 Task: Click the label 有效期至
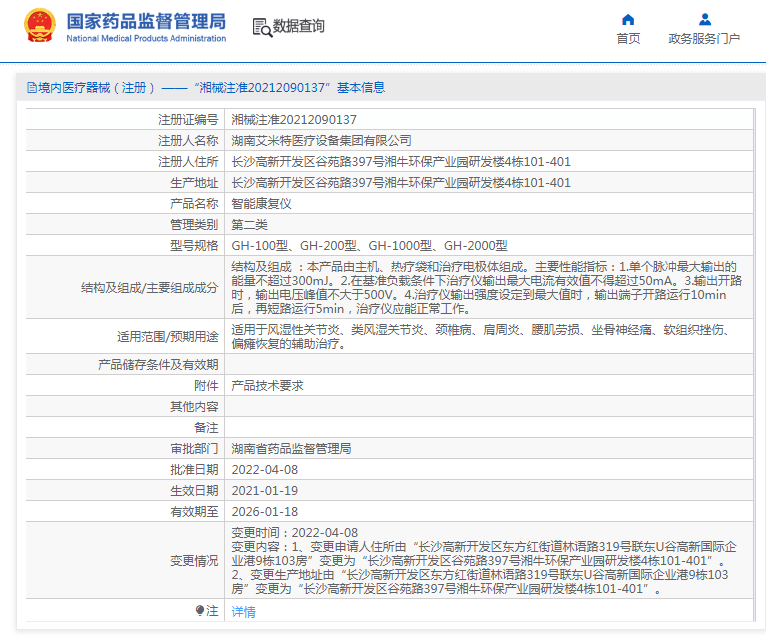[x=194, y=512]
